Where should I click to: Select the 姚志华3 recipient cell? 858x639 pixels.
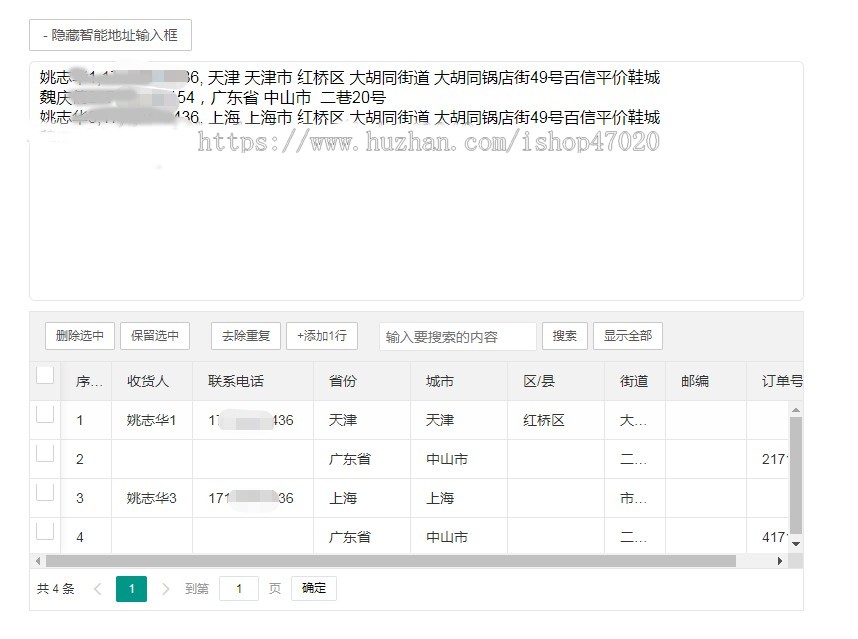click(x=152, y=498)
